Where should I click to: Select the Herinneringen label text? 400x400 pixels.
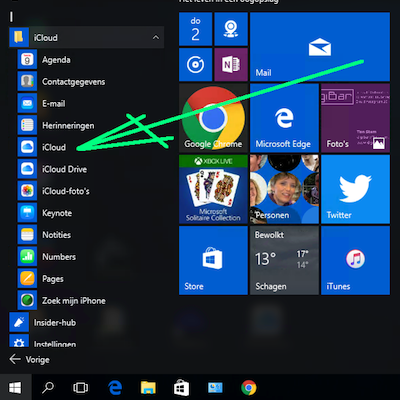[x=68, y=125]
